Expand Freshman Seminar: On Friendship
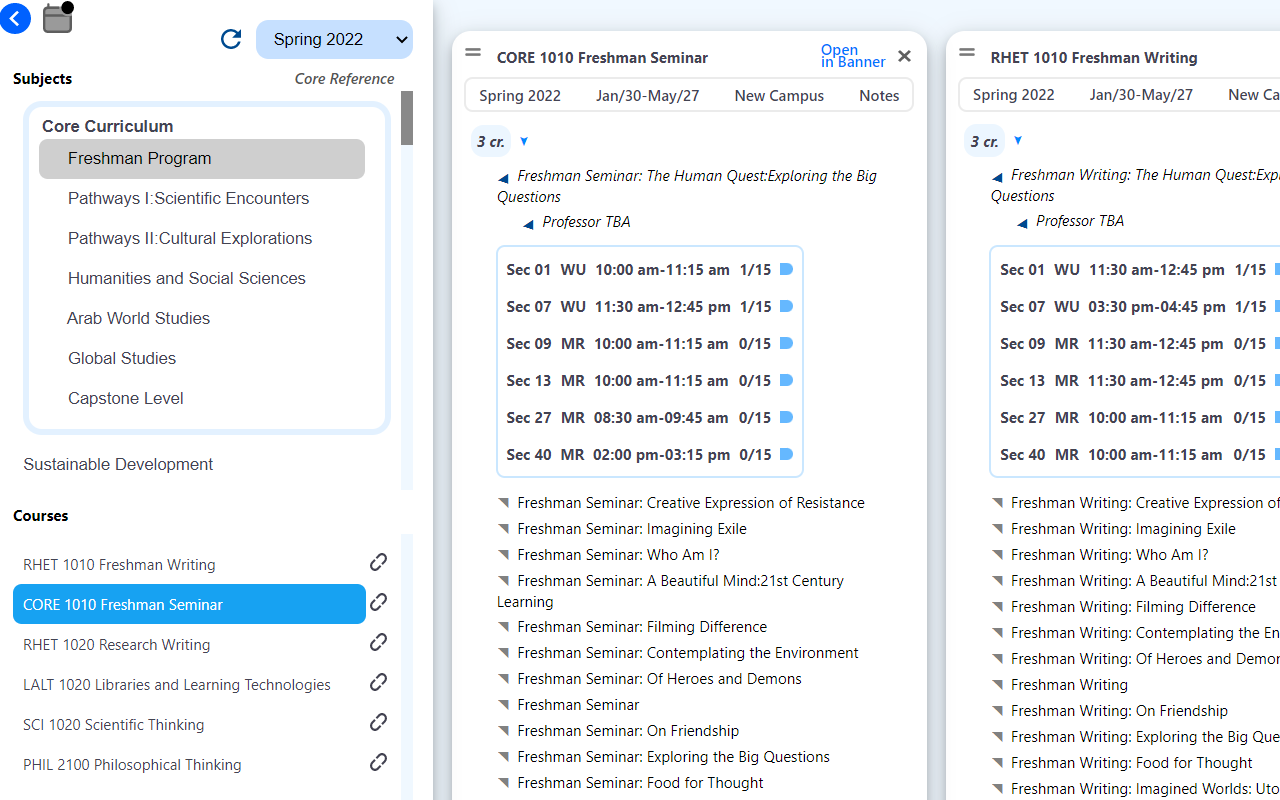Image resolution: width=1280 pixels, height=800 pixels. click(503, 730)
